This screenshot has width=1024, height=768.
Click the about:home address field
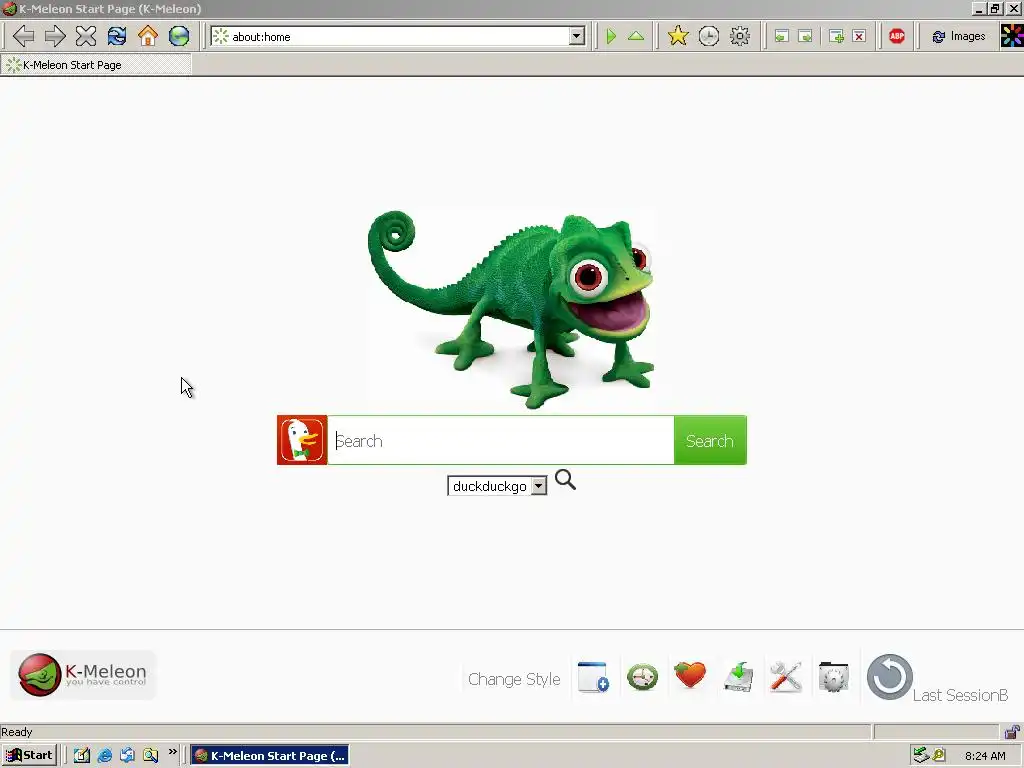coord(398,37)
